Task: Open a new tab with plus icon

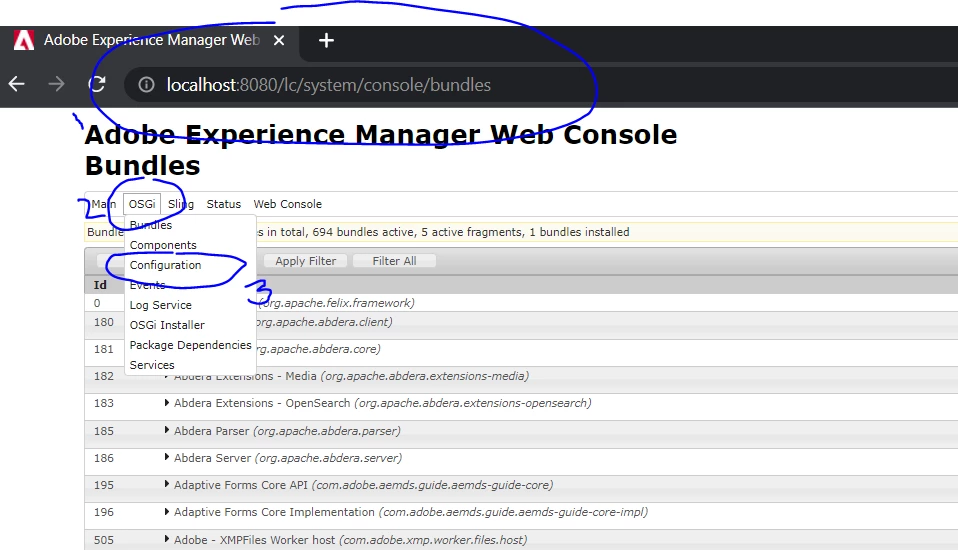Action: click(326, 40)
